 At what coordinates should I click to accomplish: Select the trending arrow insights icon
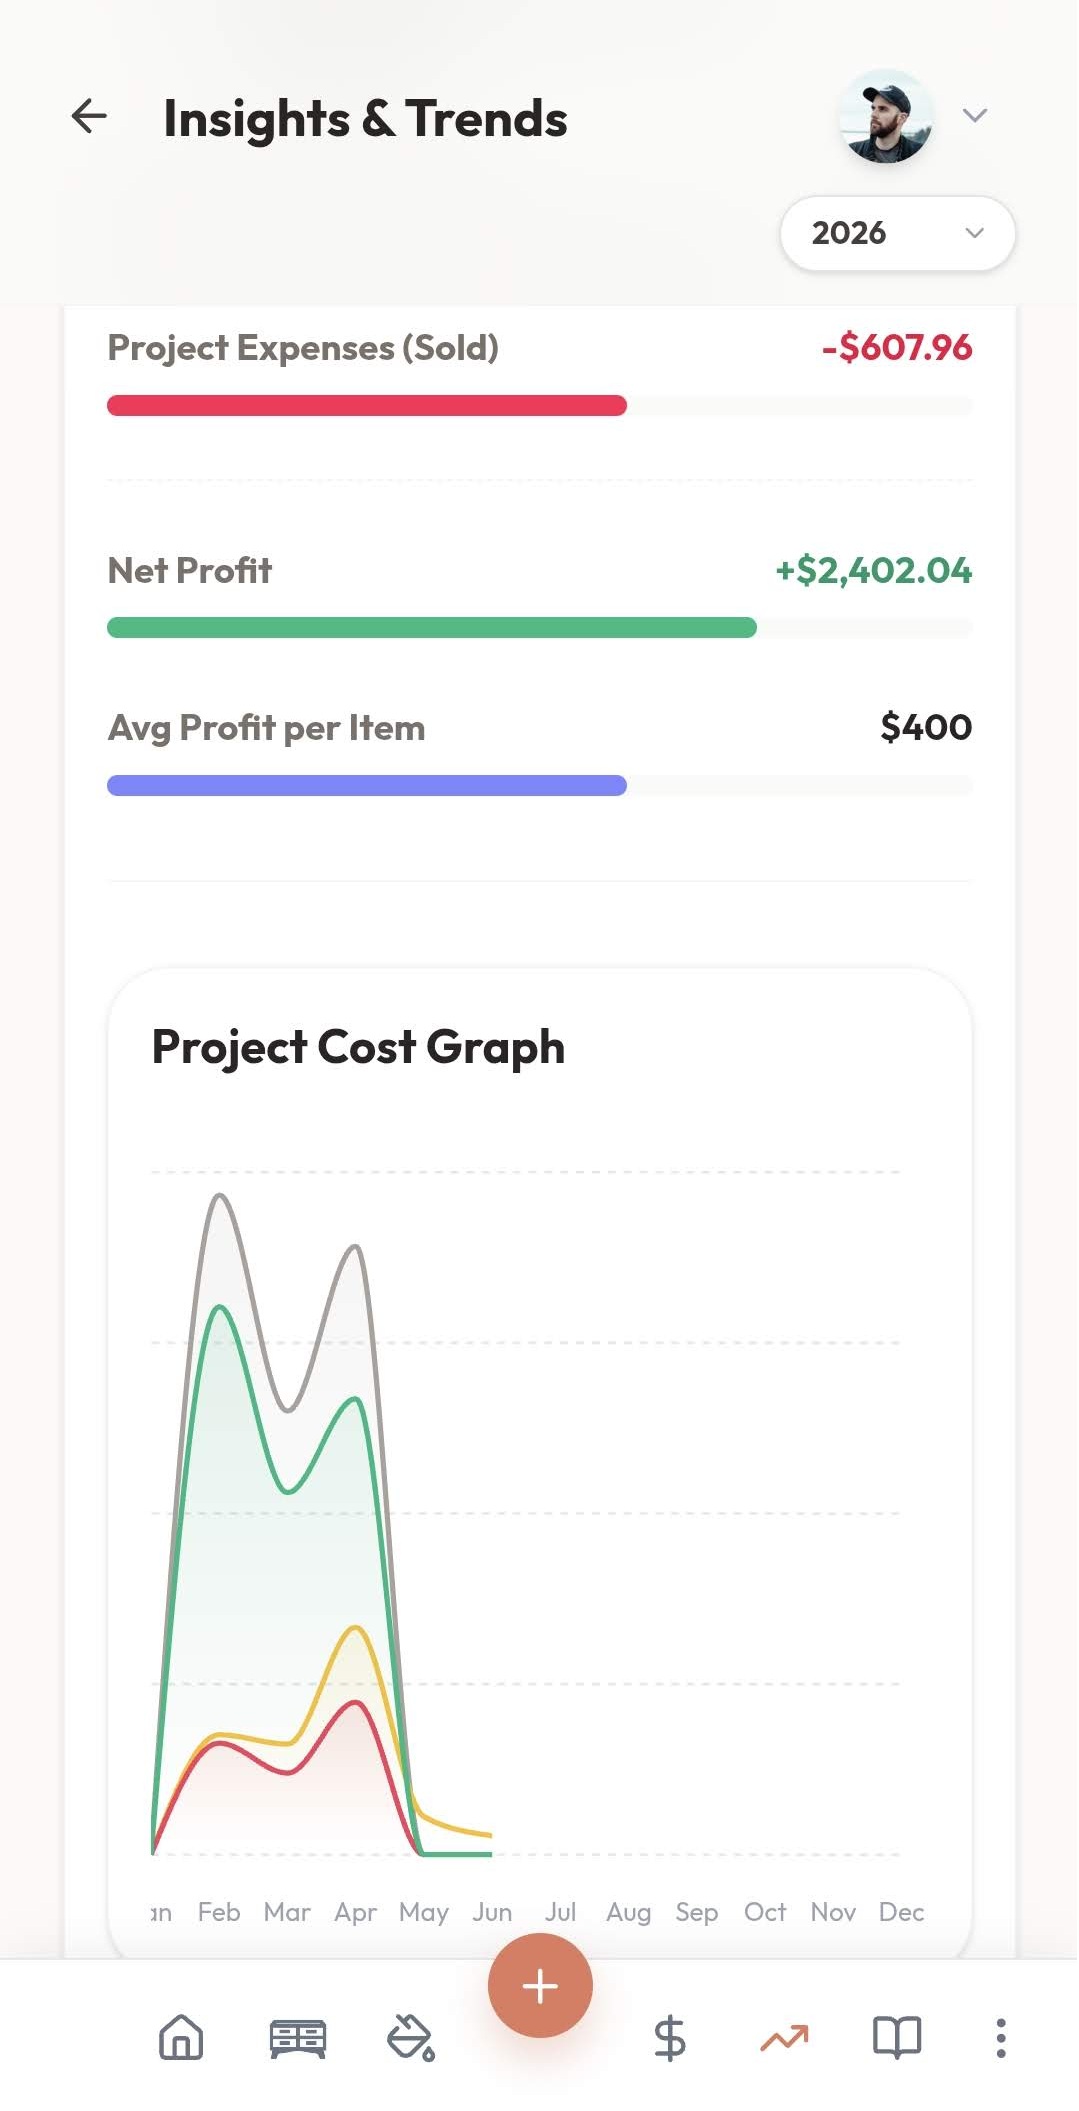[x=784, y=2037]
